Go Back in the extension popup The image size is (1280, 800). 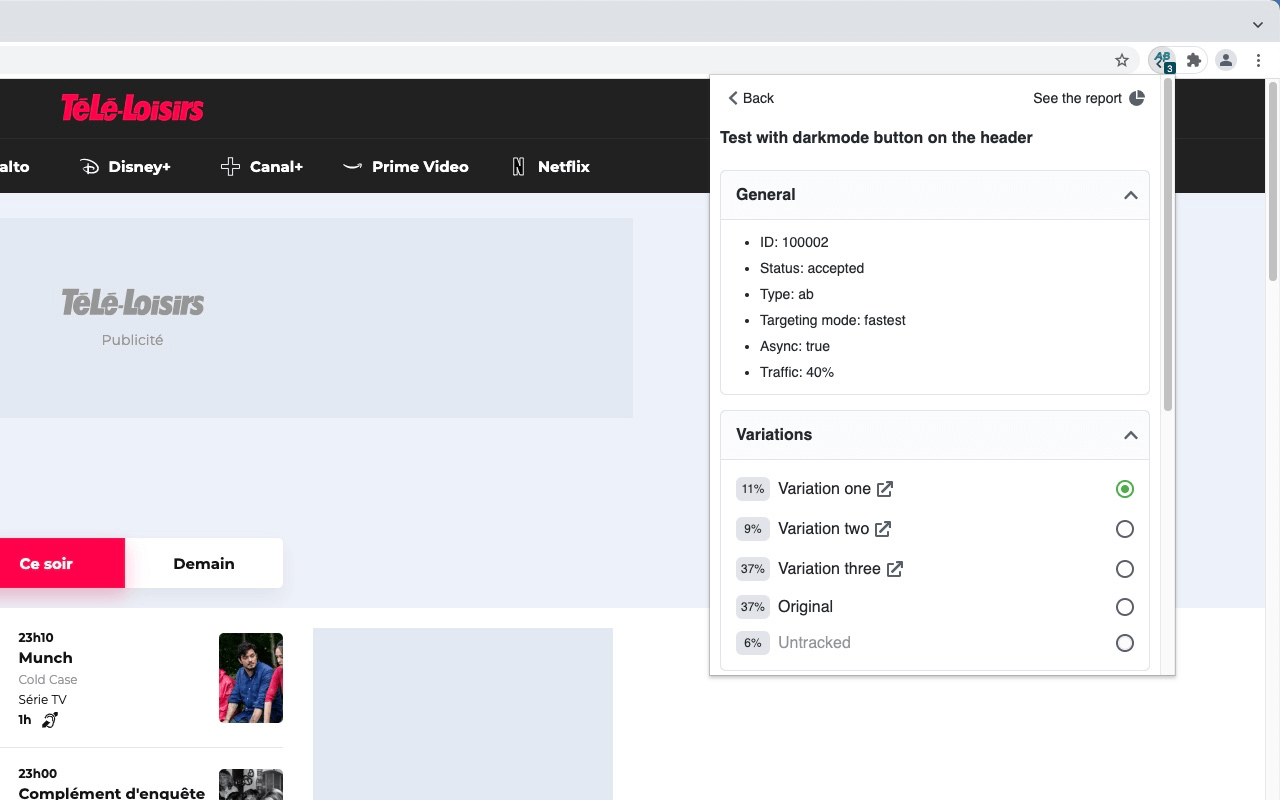point(751,98)
